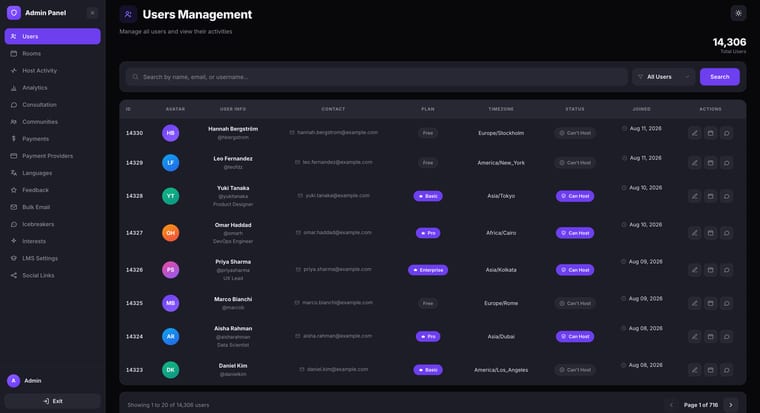Open Analytics from the sidebar
The image size is (760, 413).
pyautogui.click(x=52, y=88)
